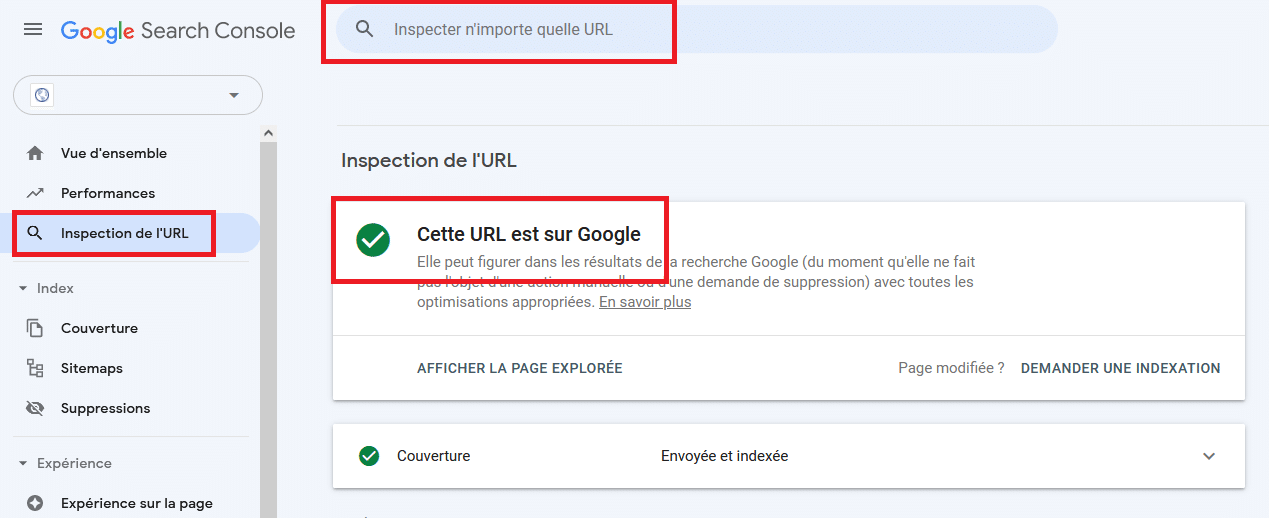The height and width of the screenshot is (518, 1269).
Task: Click DEMANDER UNE INDEXATION
Action: click(x=1120, y=368)
